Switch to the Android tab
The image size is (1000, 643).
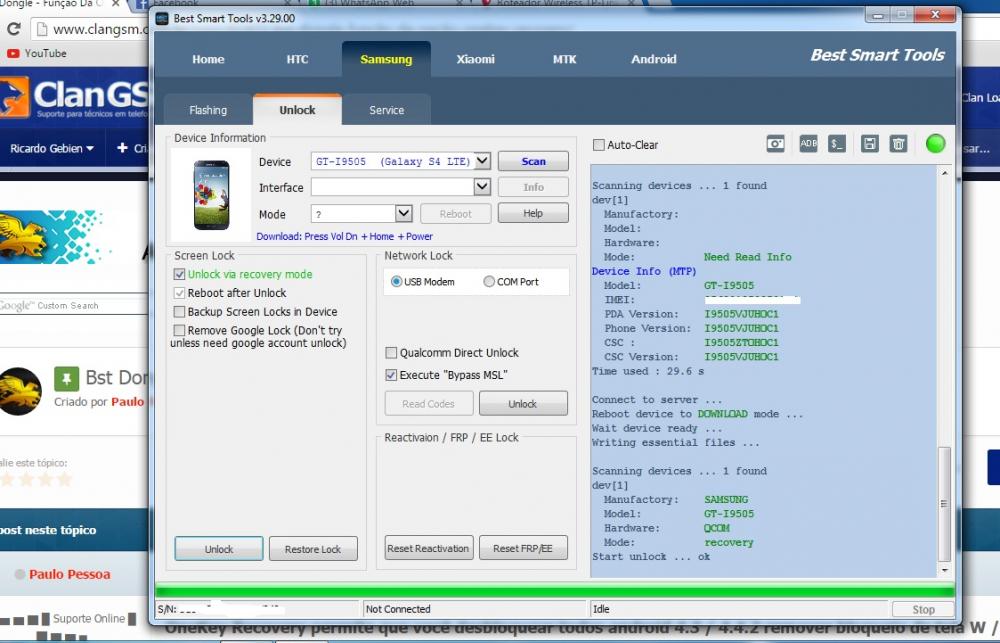[x=654, y=59]
